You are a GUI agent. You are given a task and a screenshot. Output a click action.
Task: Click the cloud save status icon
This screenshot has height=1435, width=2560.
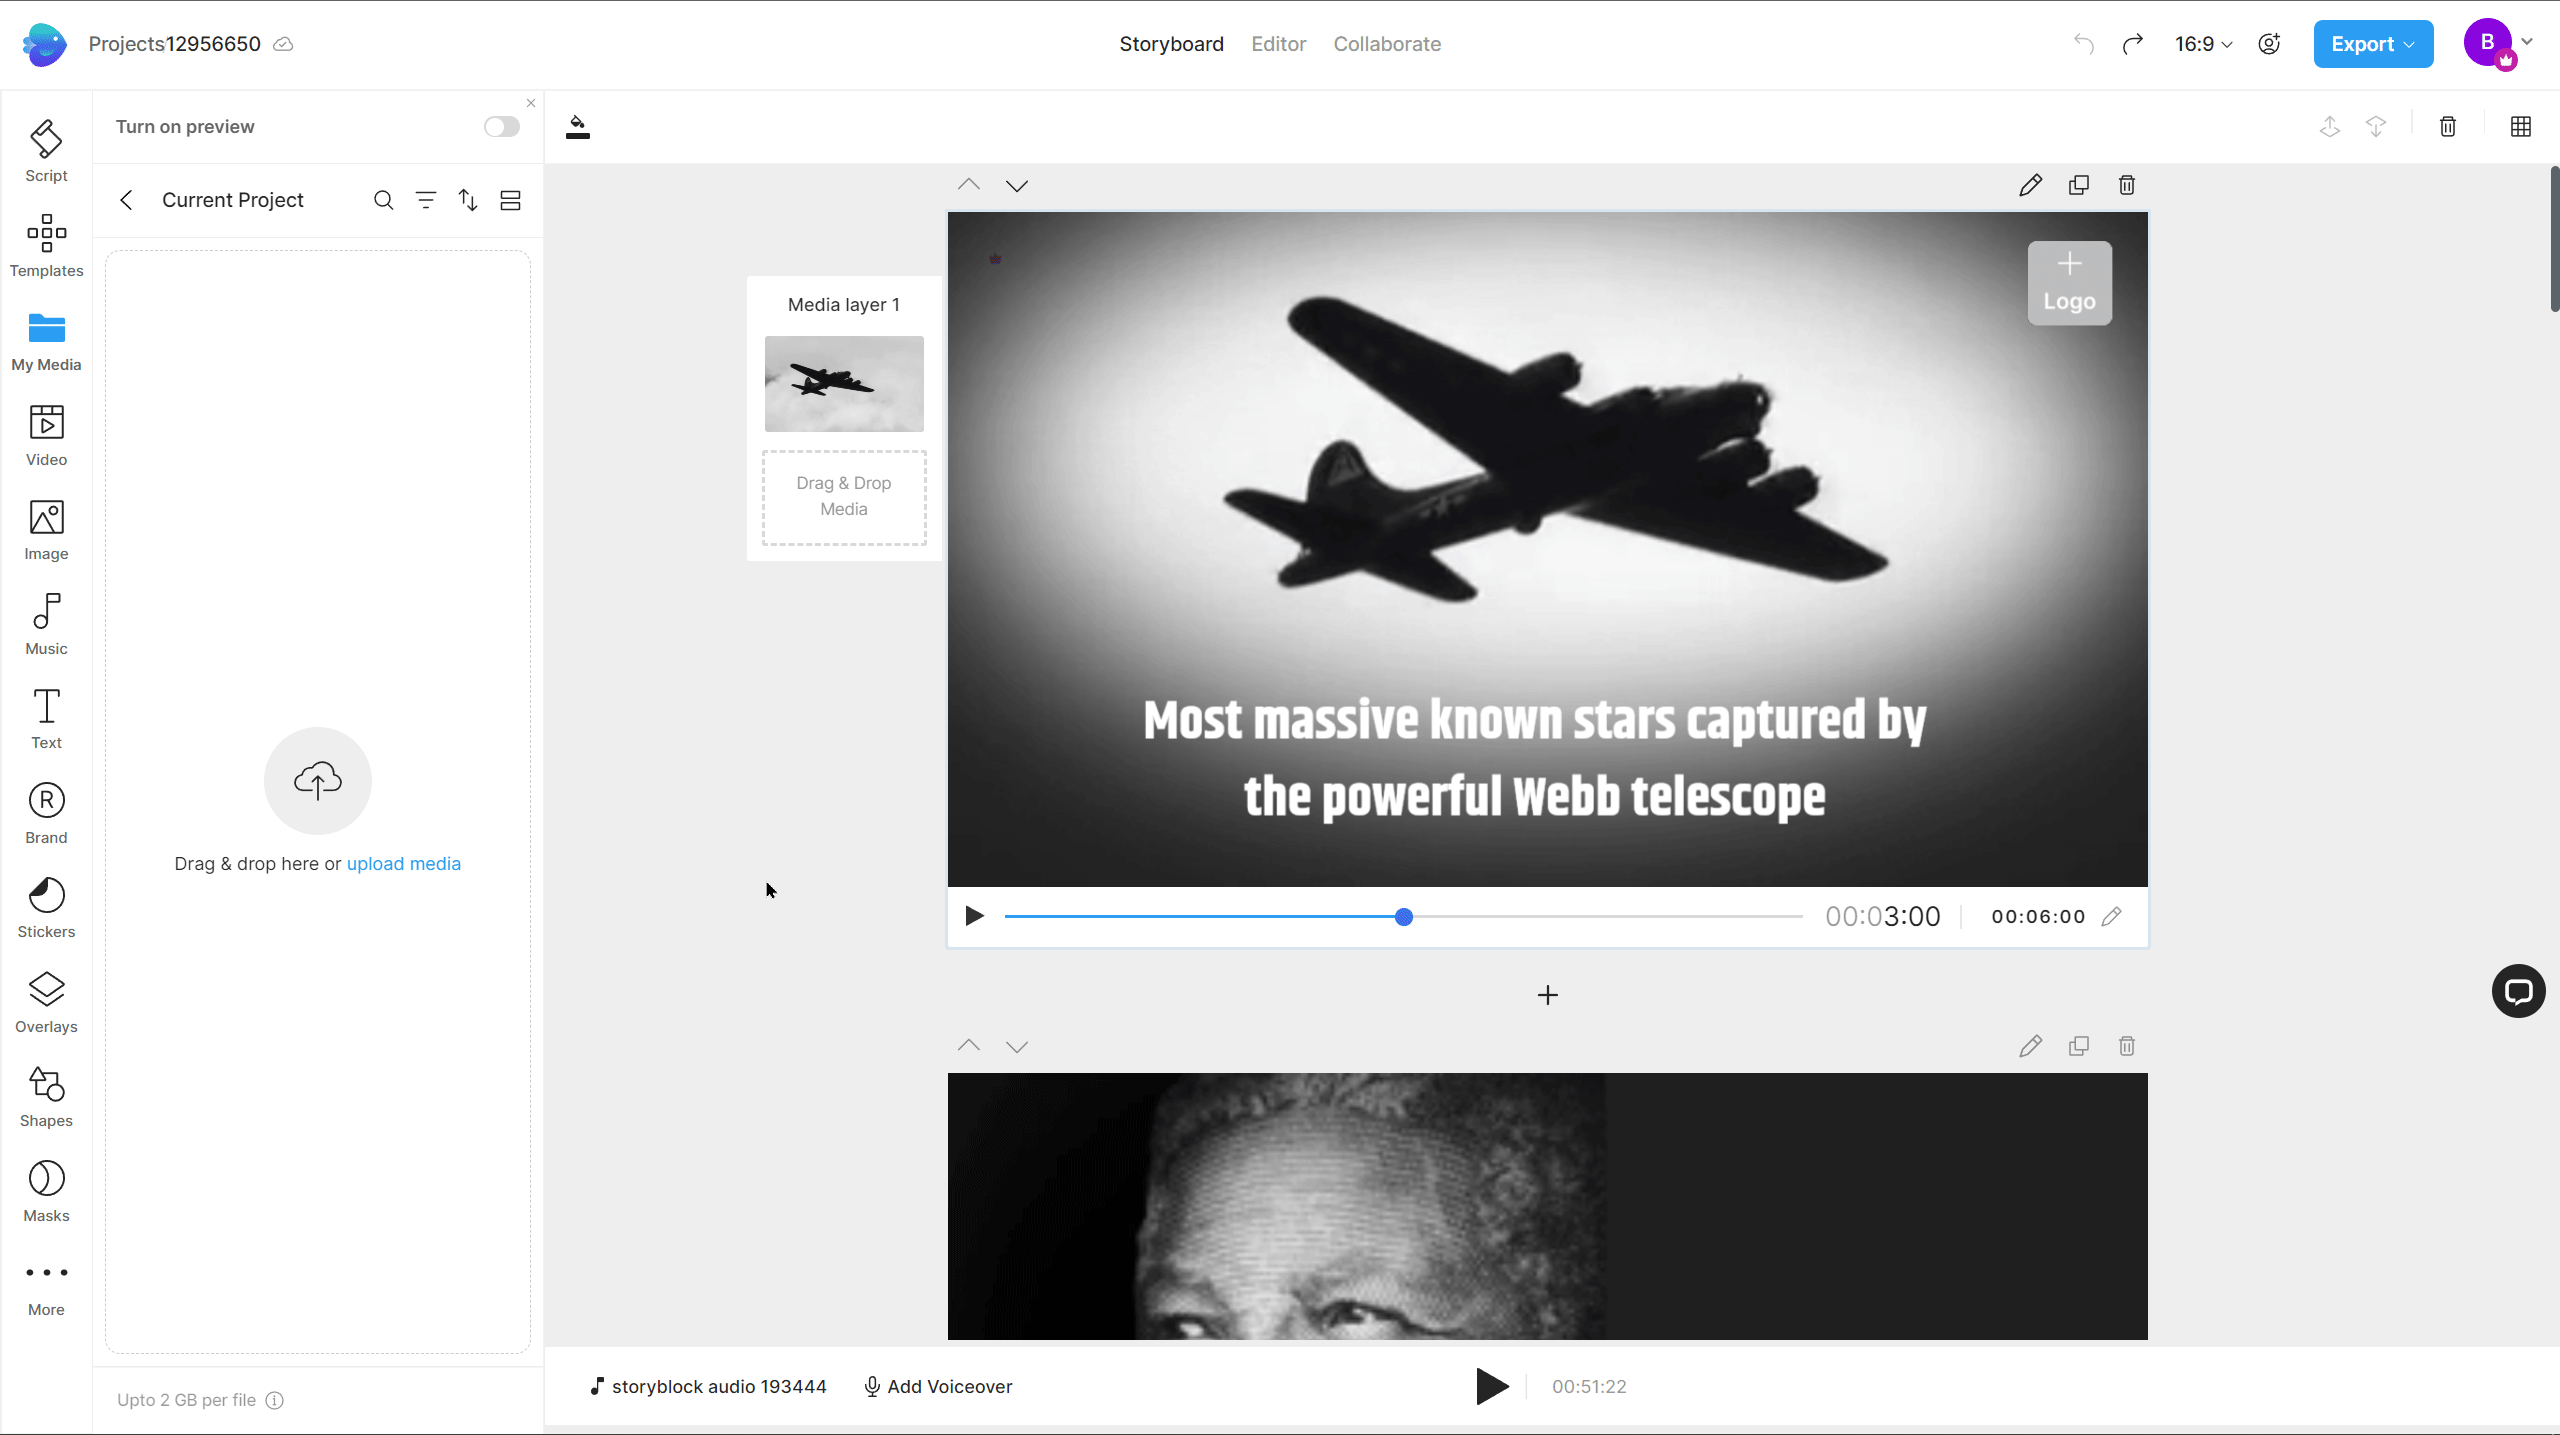(283, 44)
